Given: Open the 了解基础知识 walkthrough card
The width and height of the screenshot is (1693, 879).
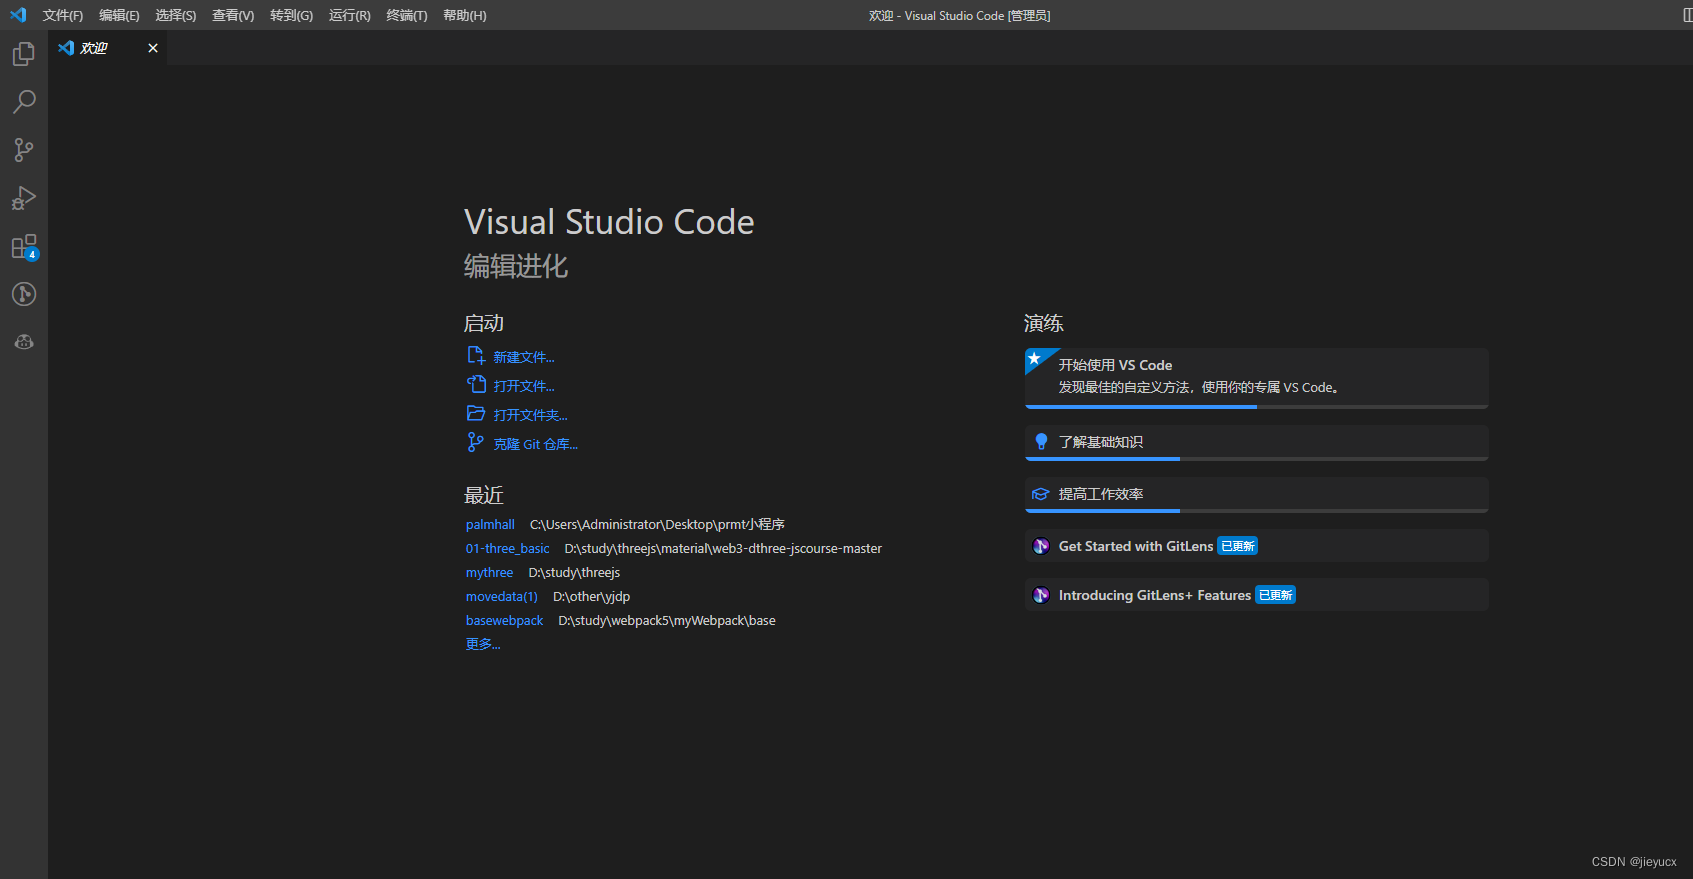Looking at the screenshot, I should tap(1257, 443).
